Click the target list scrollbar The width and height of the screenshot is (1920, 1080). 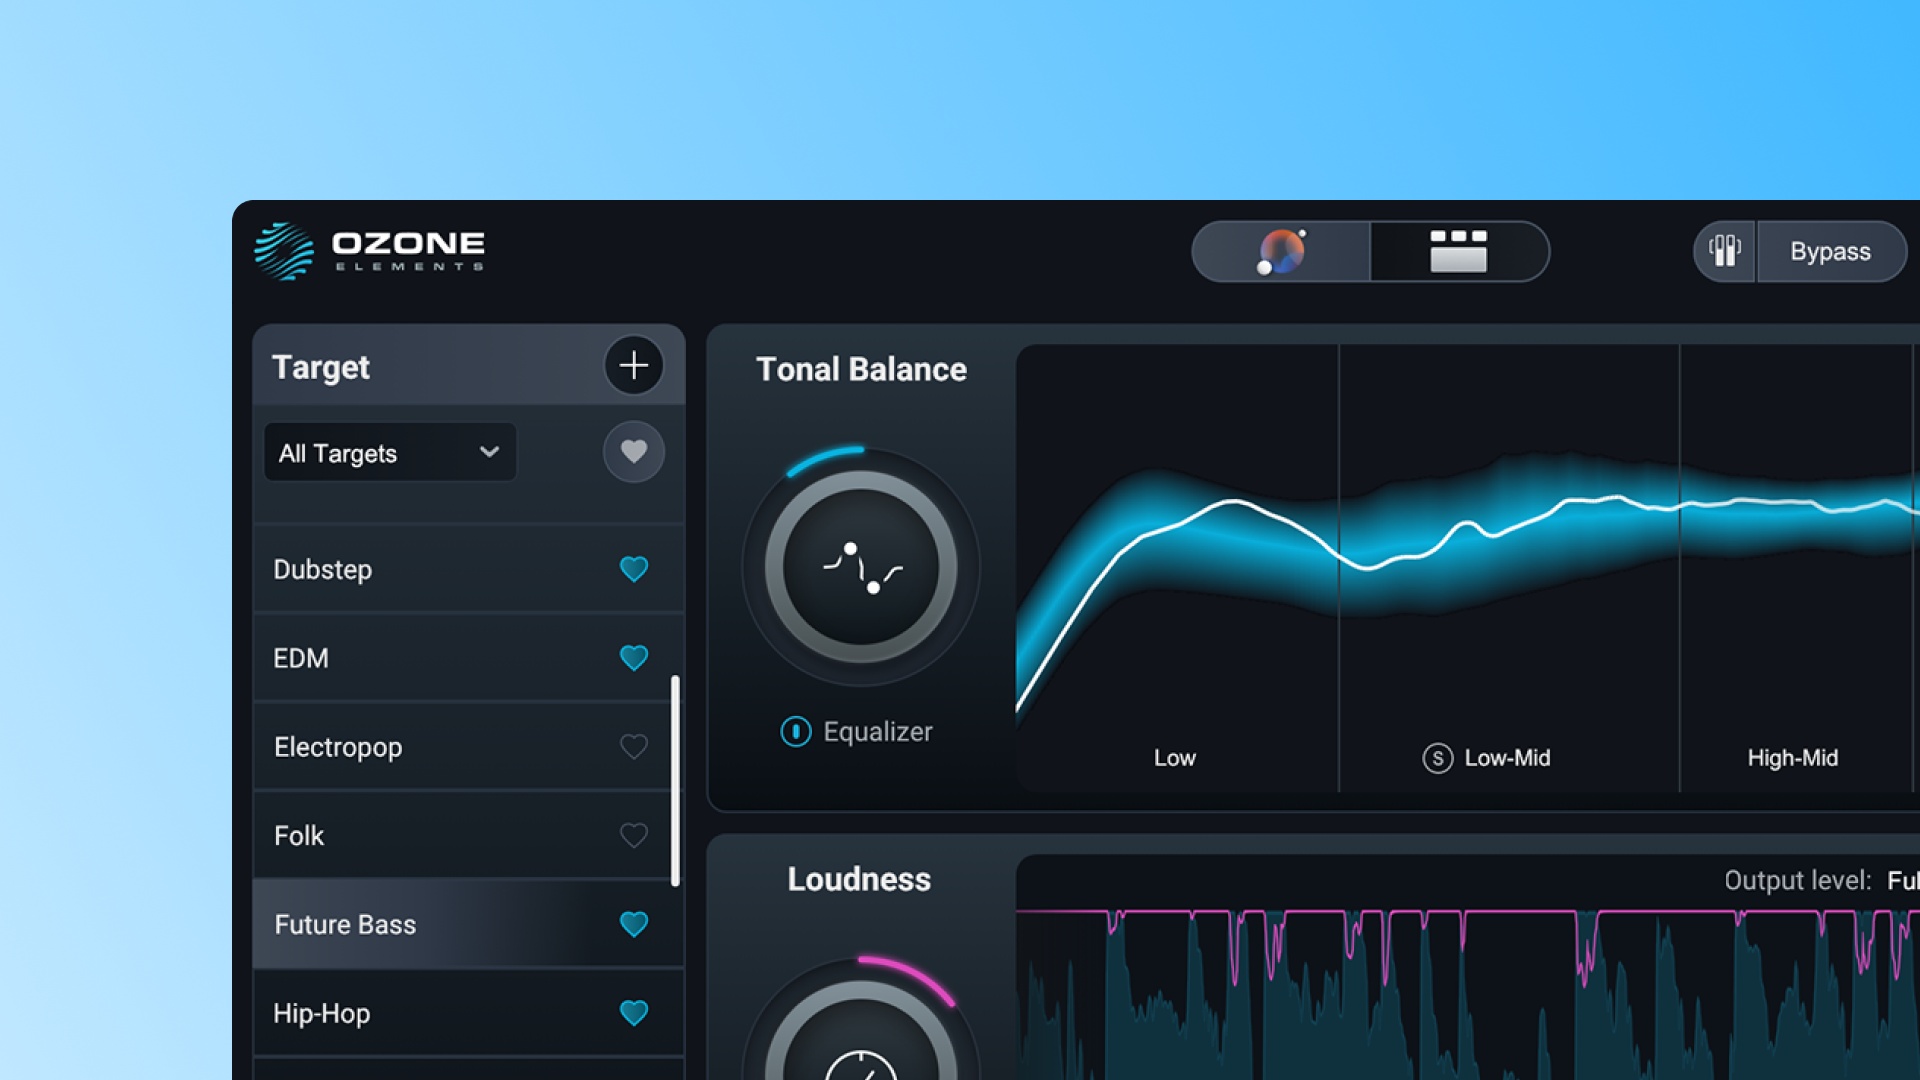coord(676,781)
